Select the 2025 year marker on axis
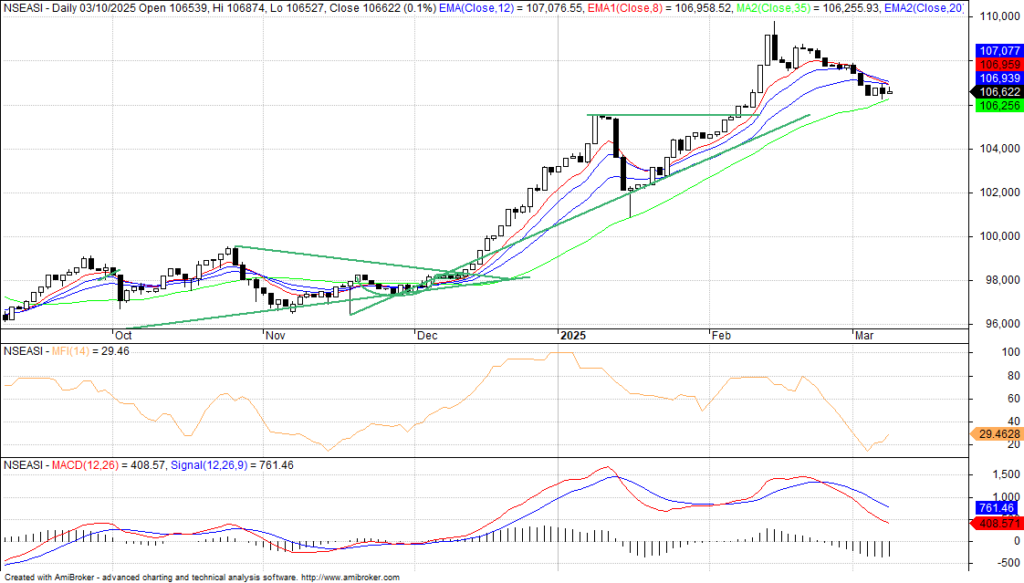 pyautogui.click(x=572, y=336)
